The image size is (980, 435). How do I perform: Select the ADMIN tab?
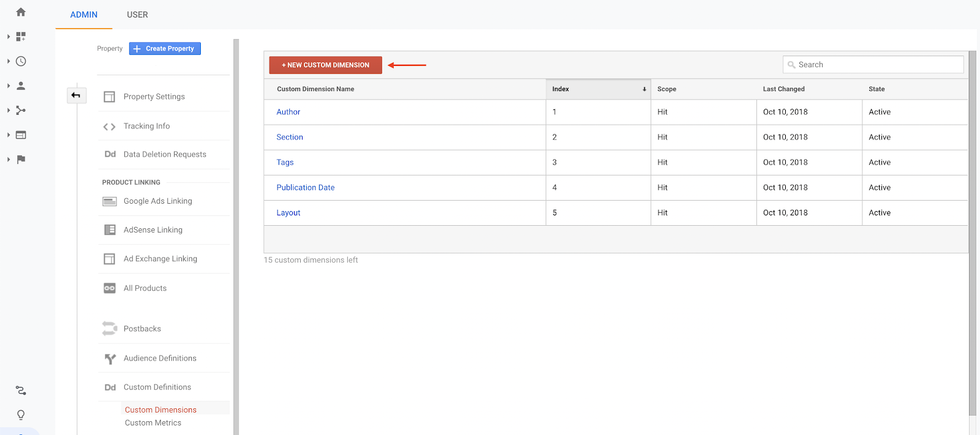tap(84, 15)
